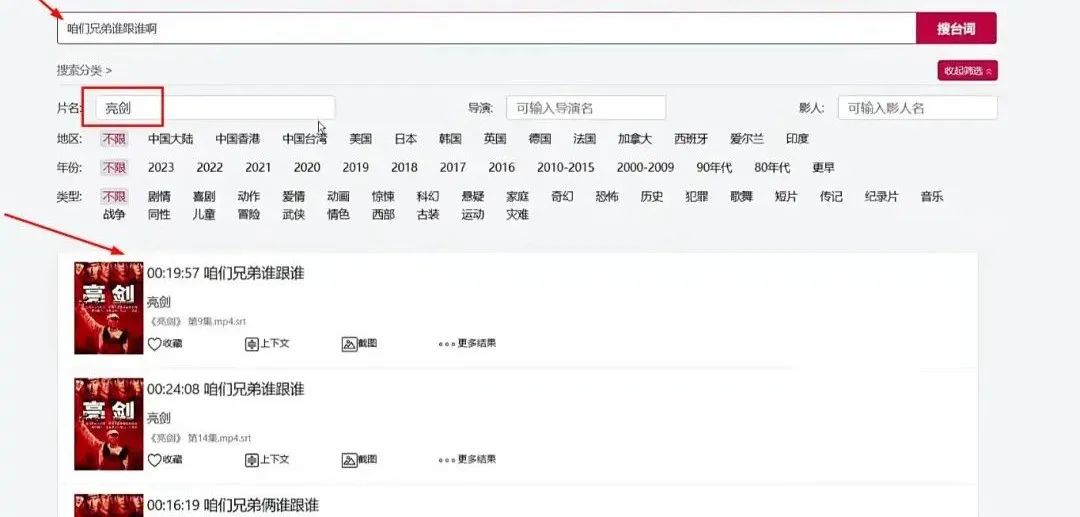Select region 日本
1080x517 pixels.
coord(406,138)
